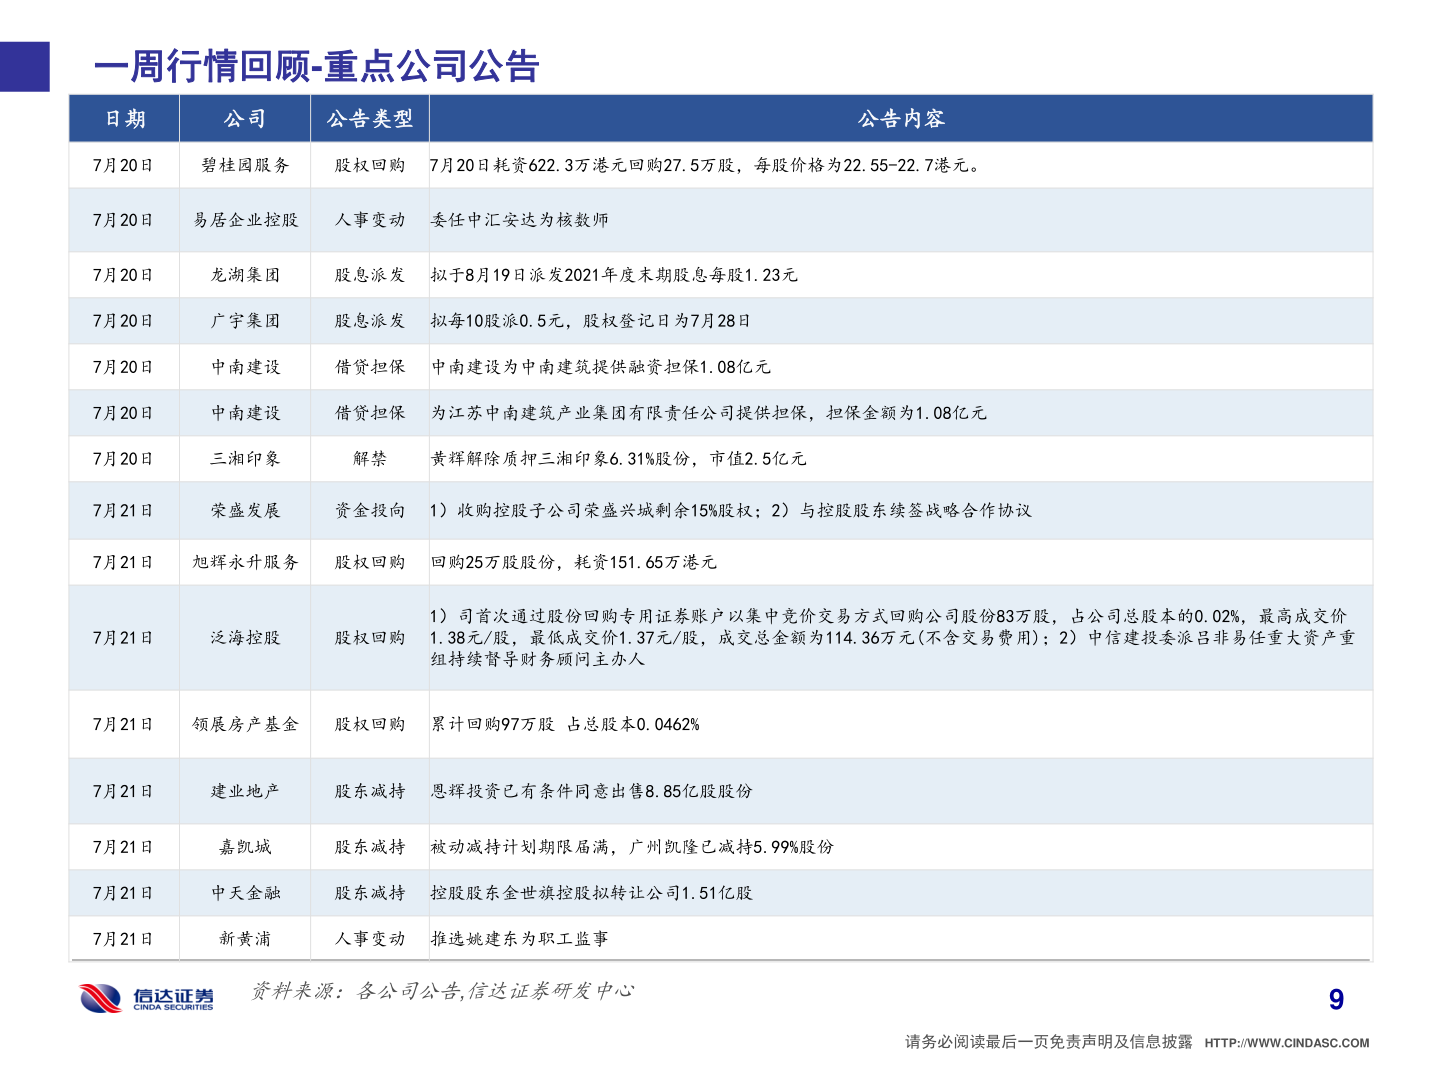The image size is (1440, 1080).
Task: Select the 7月21日 date cell for 荣盛发展
Action: point(123,509)
